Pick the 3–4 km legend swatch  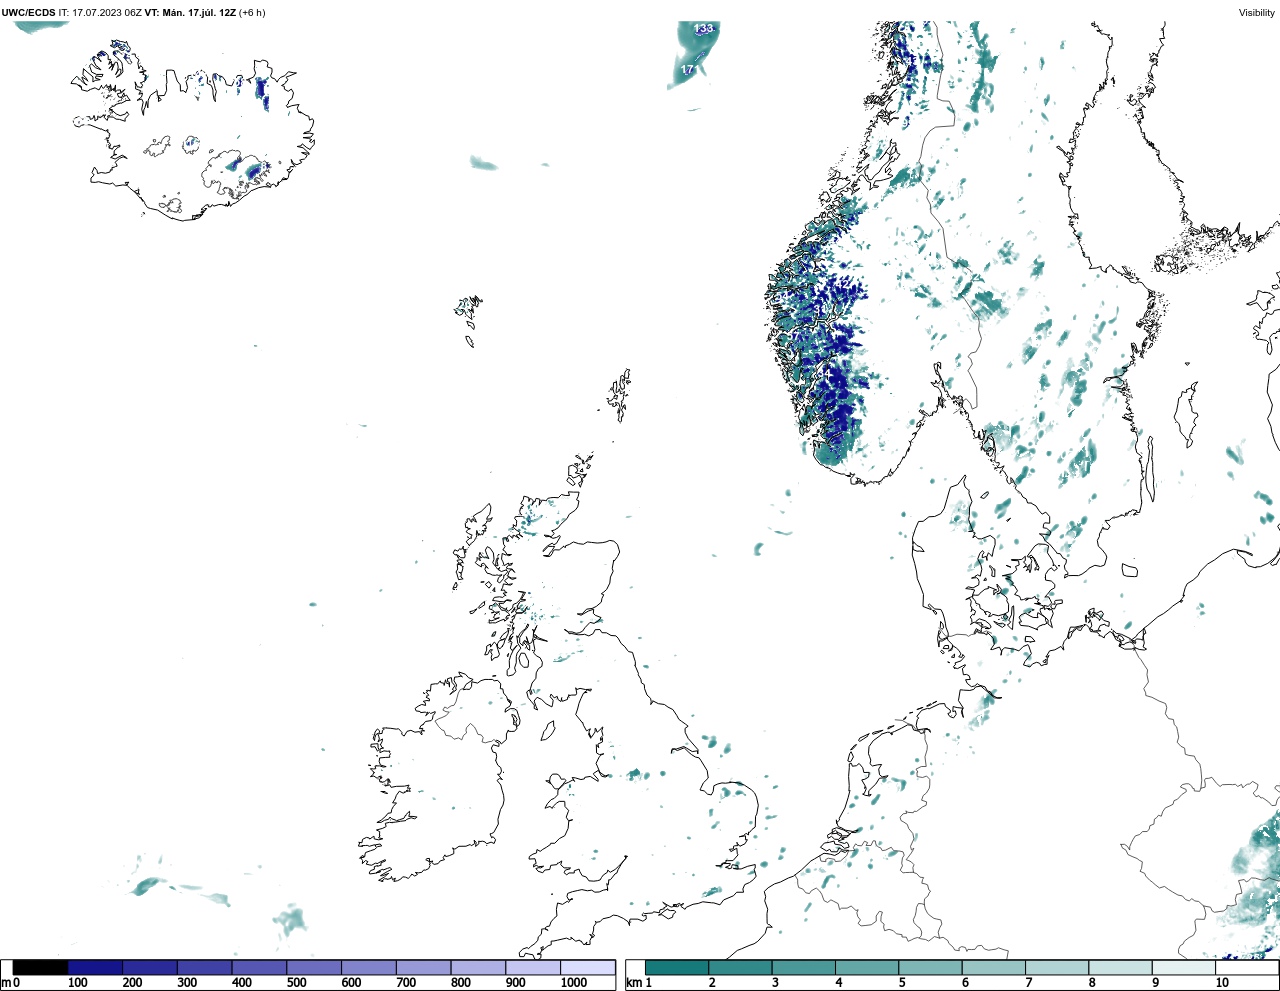803,968
